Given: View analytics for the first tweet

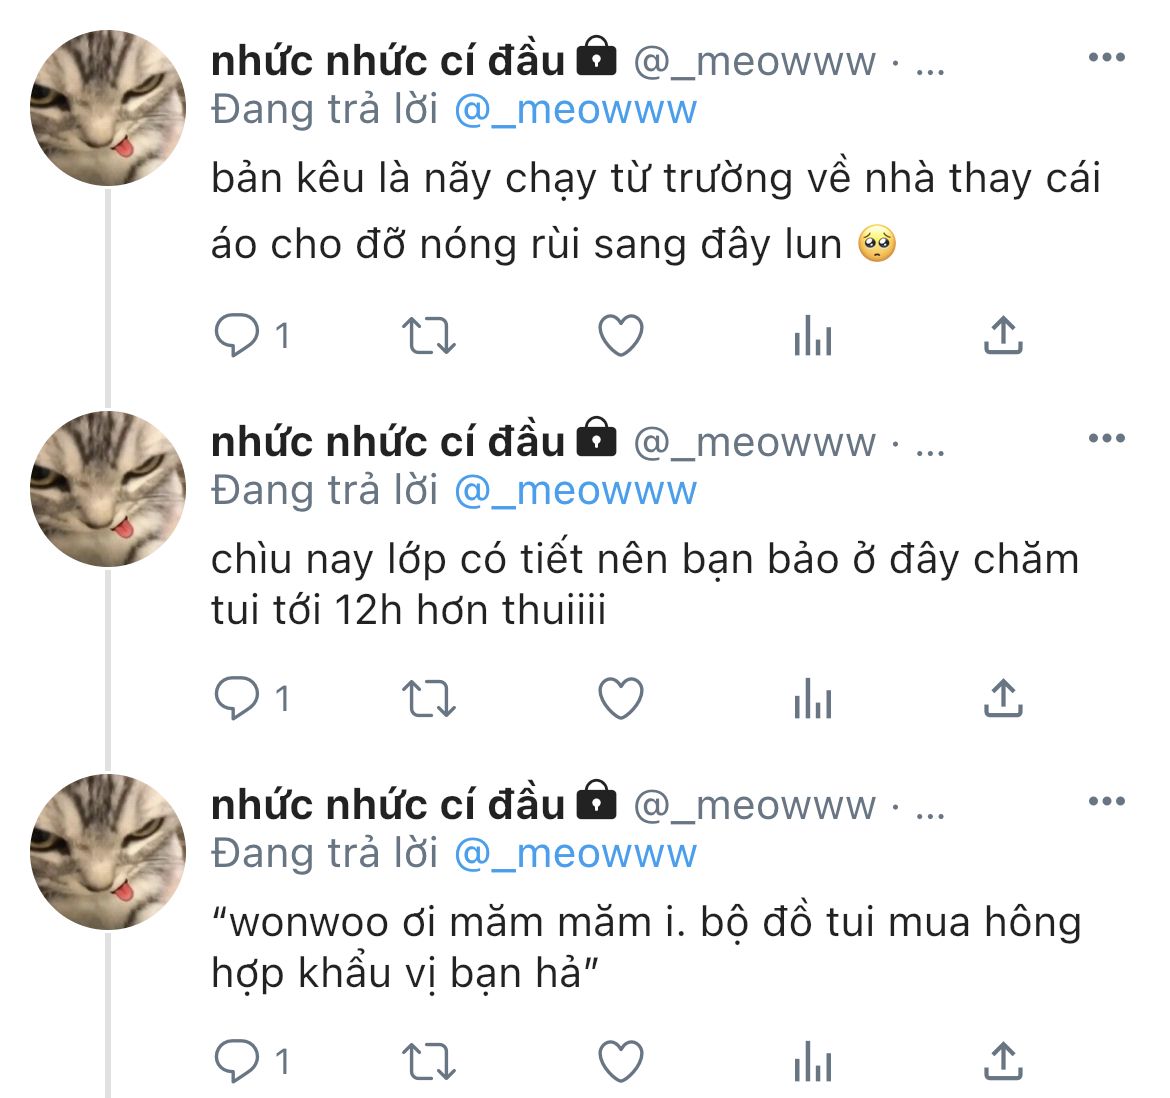Looking at the screenshot, I should point(813,335).
